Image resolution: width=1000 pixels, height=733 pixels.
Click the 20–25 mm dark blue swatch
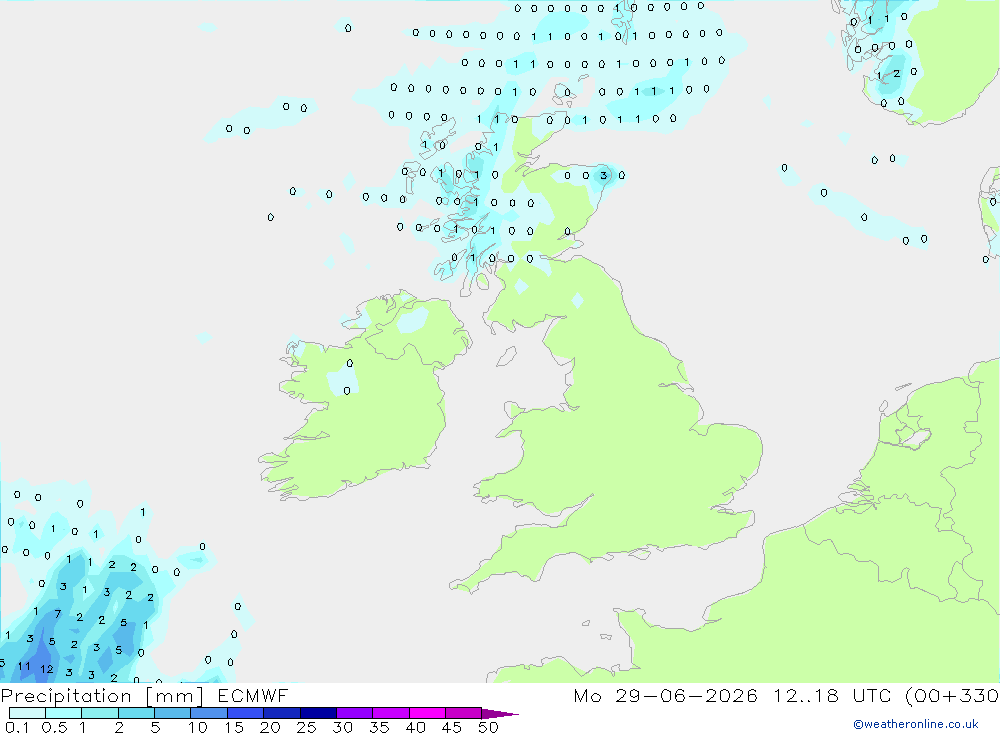[281, 713]
